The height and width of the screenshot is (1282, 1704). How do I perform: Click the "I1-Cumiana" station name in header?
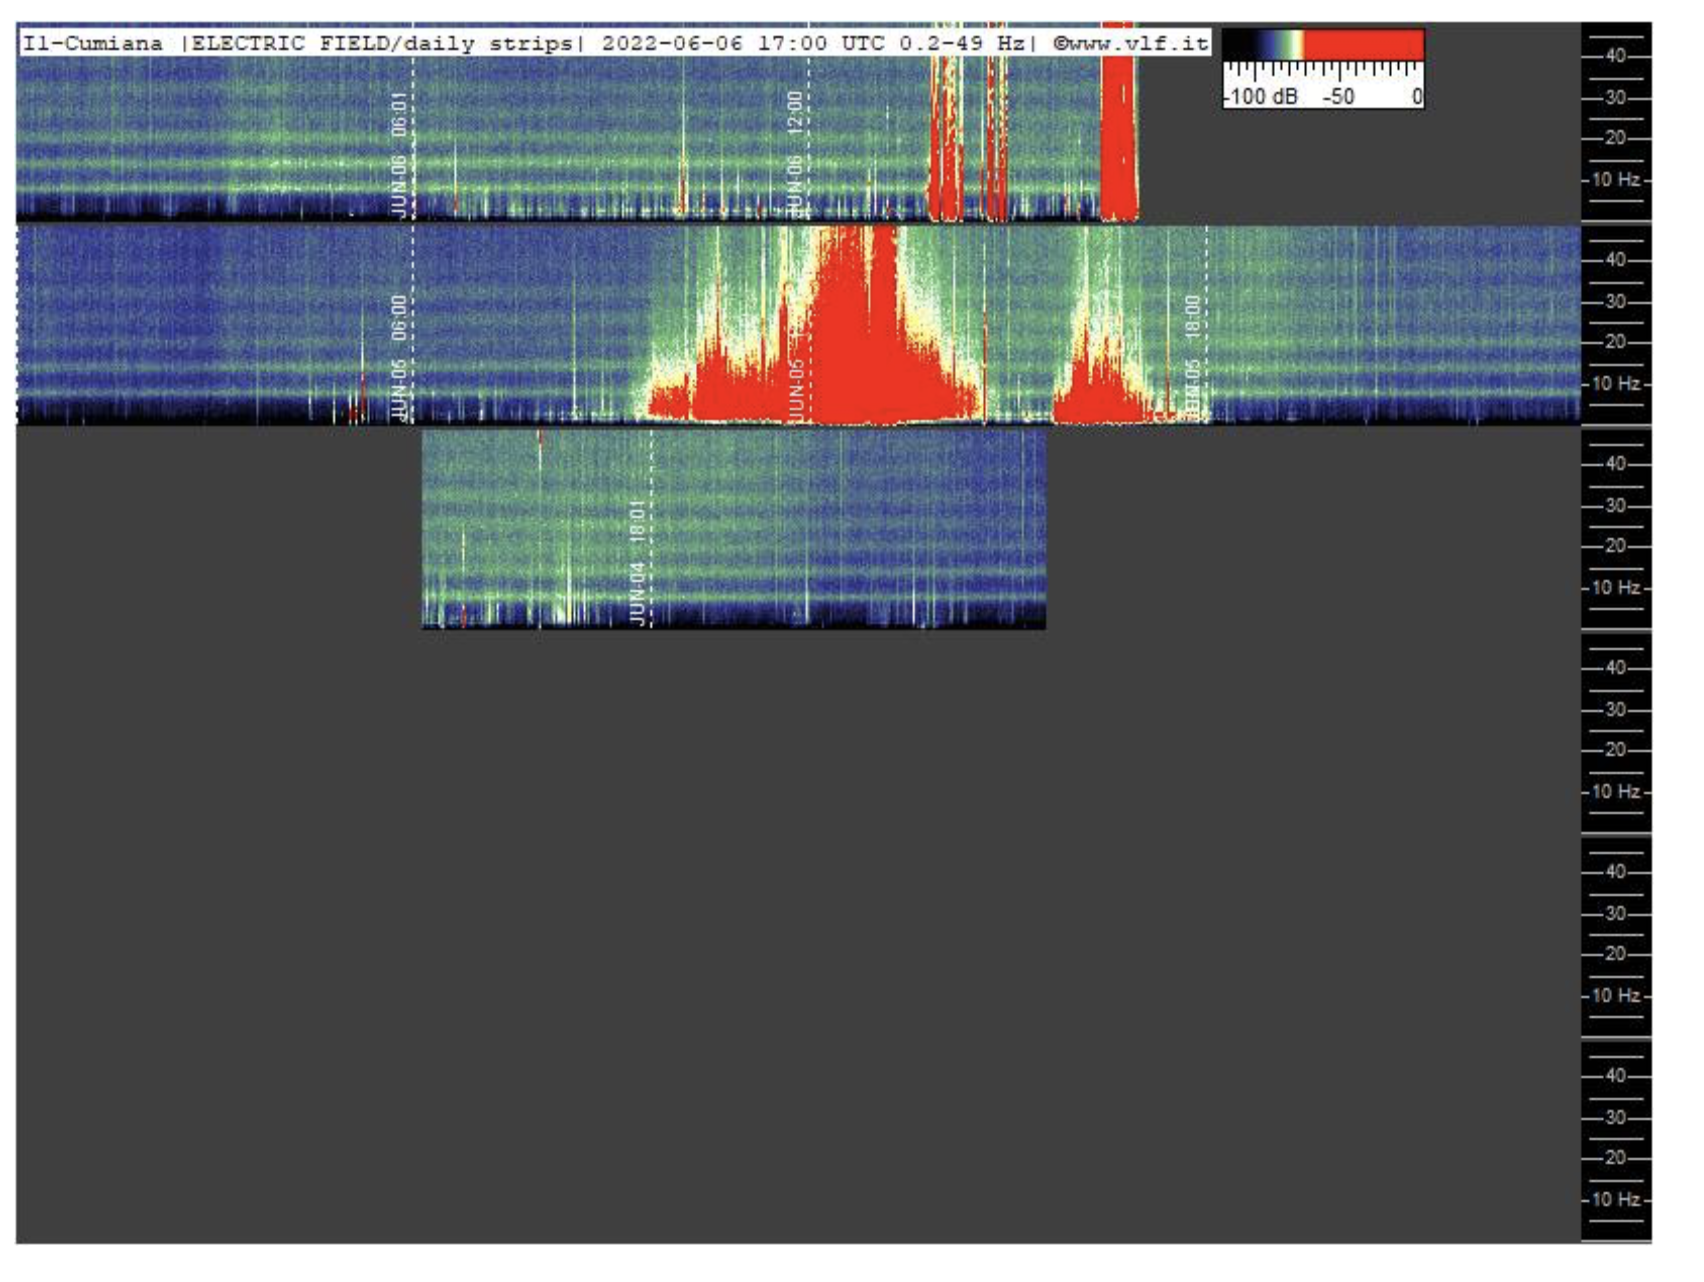[93, 43]
